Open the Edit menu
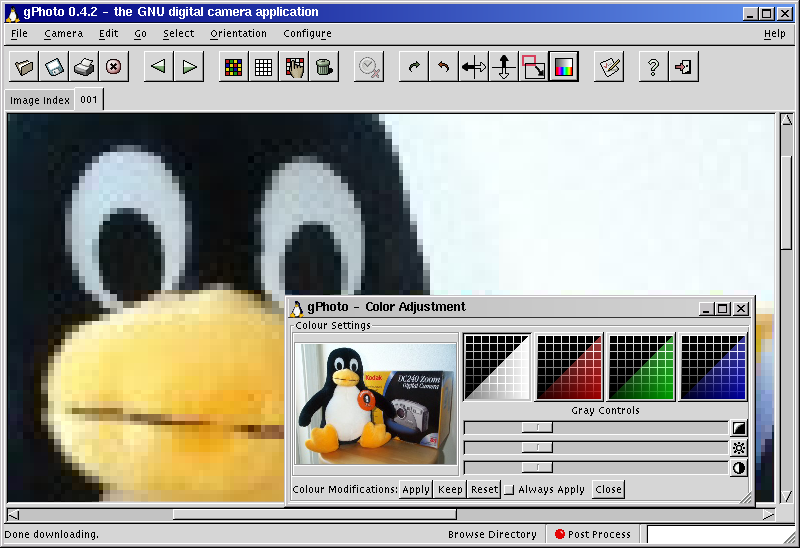Image resolution: width=800 pixels, height=548 pixels. (x=109, y=34)
